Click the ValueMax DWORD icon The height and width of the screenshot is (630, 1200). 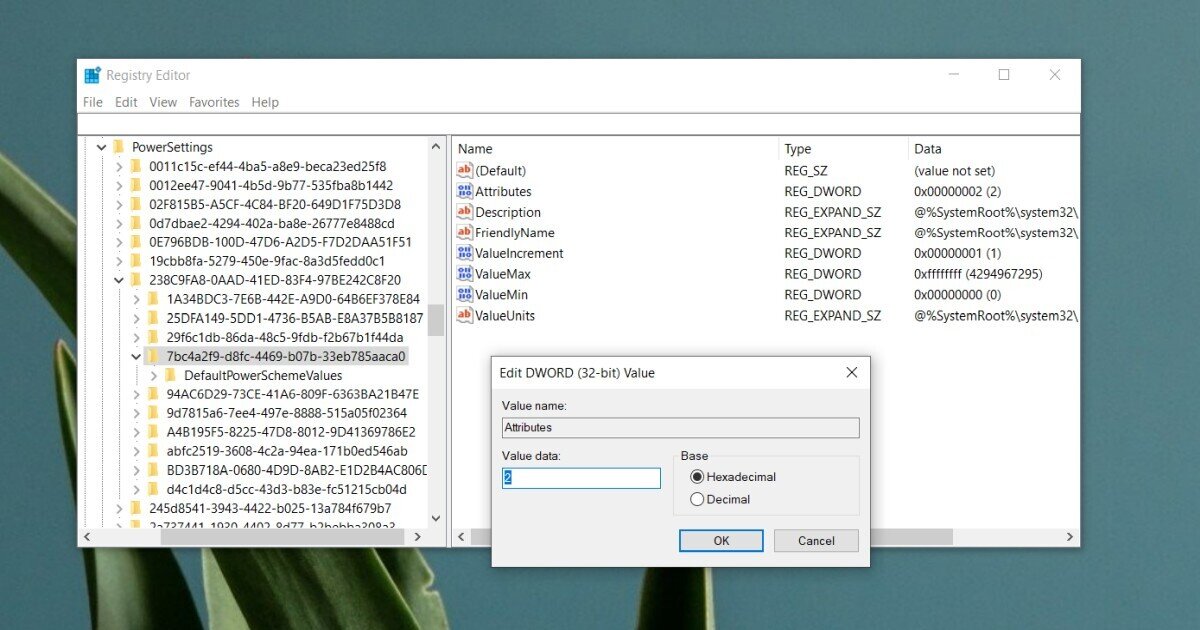coord(464,274)
